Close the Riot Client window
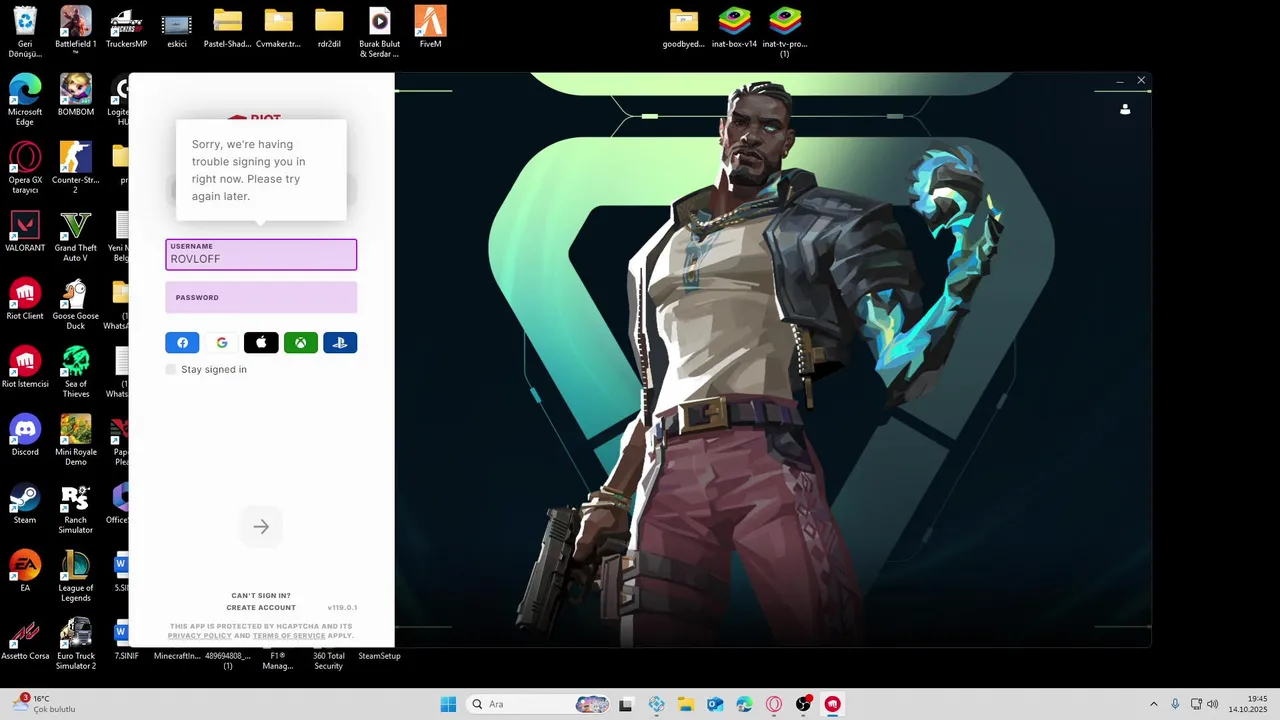 (1141, 80)
